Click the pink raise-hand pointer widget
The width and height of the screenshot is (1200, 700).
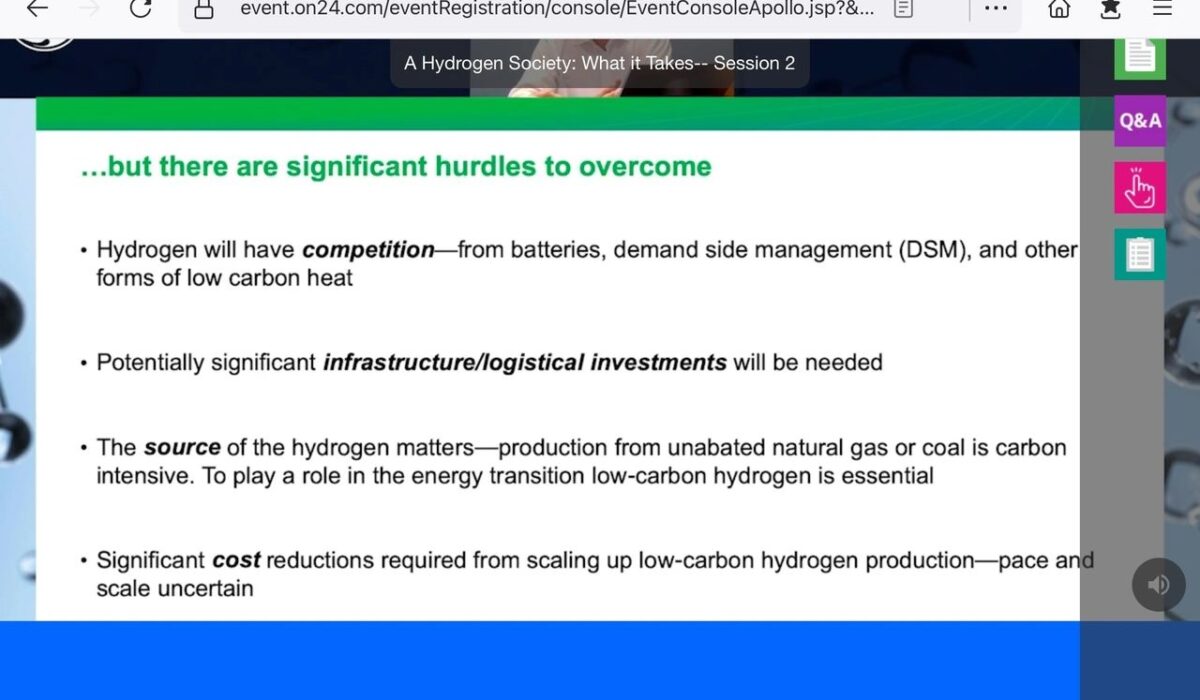(x=1140, y=187)
